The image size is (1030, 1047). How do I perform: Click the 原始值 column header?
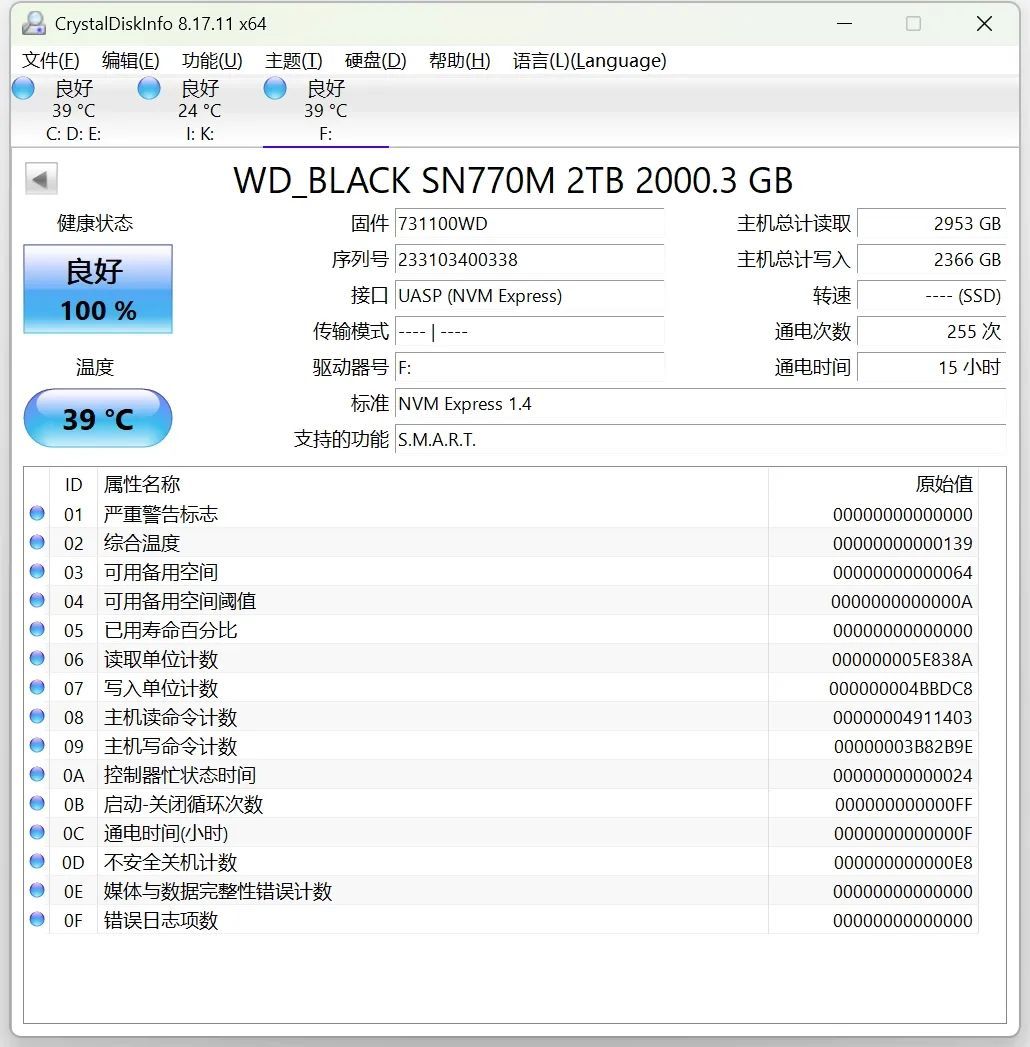[x=873, y=484]
